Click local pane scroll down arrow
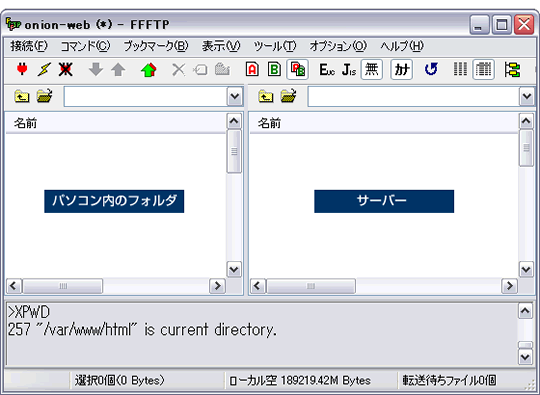Screen dimensions: 540x395 [234, 269]
